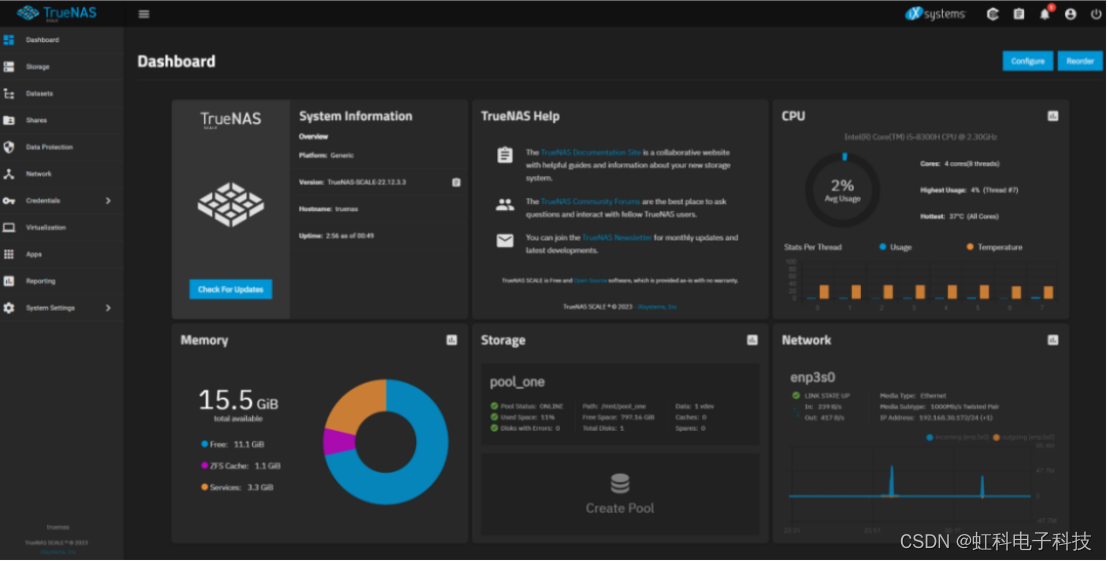Open the TrueCommand status icon in top bar
The width and height of the screenshot is (1108, 561).
992,14
